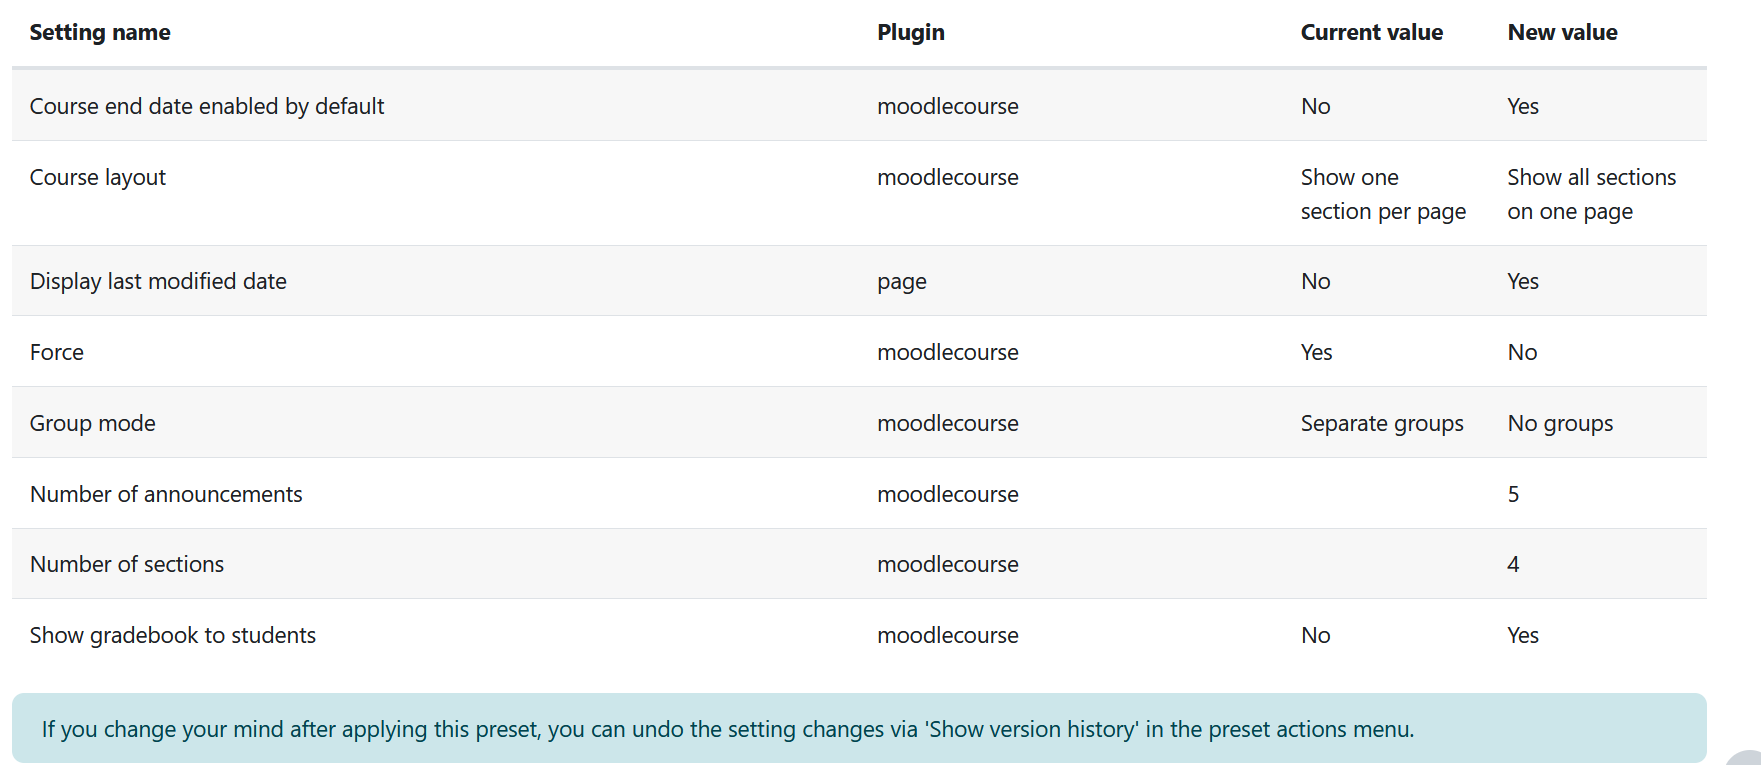This screenshot has height=765, width=1761.
Task: Select the Number of announcements setting
Action: pyautogui.click(x=166, y=494)
